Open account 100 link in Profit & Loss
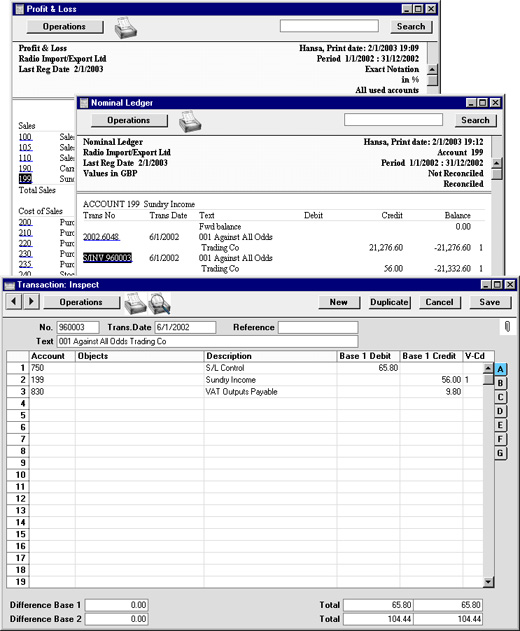Viewport: 520px width, 631px height. pos(25,137)
